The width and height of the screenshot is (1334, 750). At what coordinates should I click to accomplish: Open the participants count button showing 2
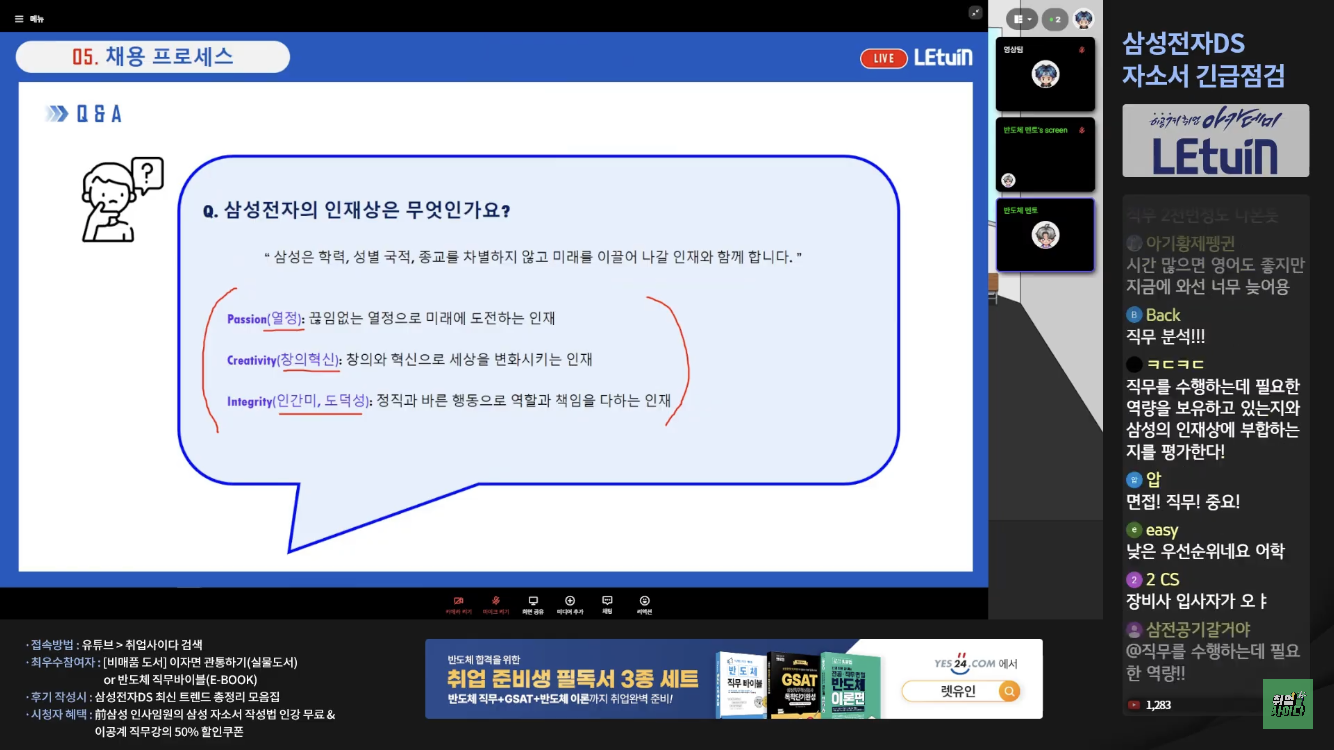[x=1055, y=19]
